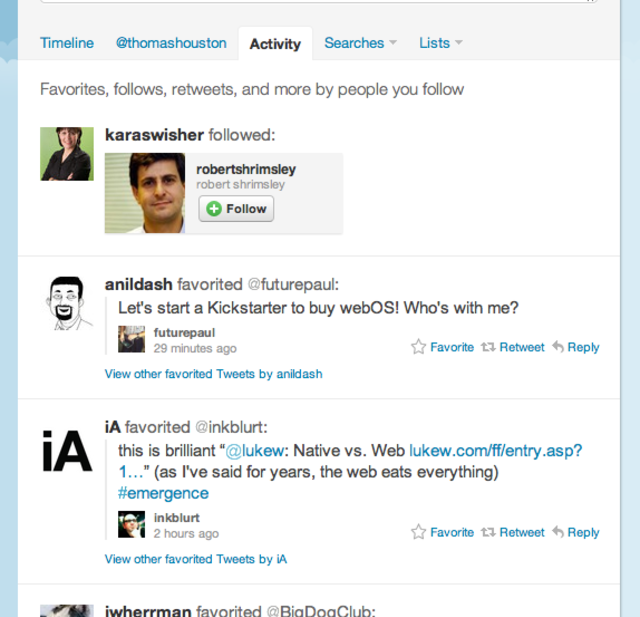Open anildash's cartoon avatar
The image size is (640, 617).
coord(67,303)
